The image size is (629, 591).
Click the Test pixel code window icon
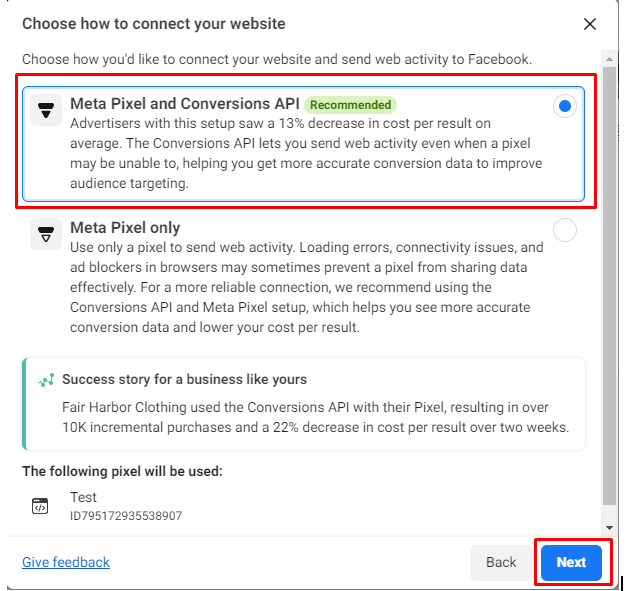[x=40, y=506]
